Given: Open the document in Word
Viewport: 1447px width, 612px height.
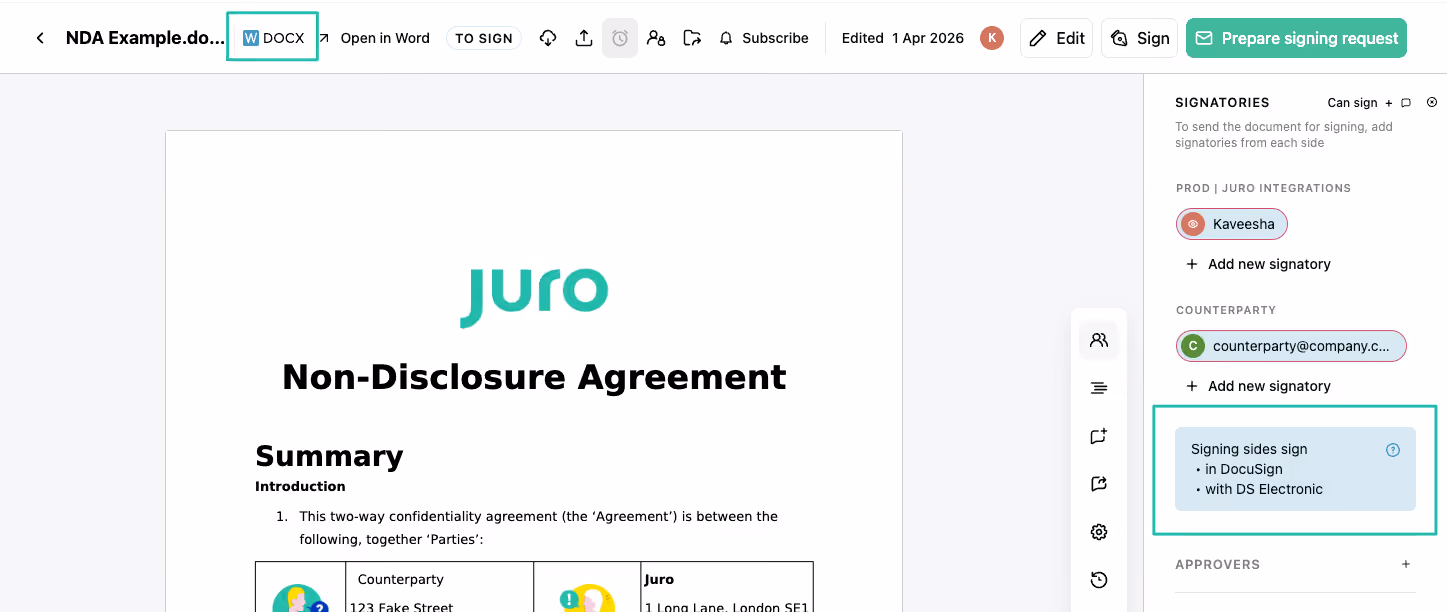Looking at the screenshot, I should pos(374,38).
